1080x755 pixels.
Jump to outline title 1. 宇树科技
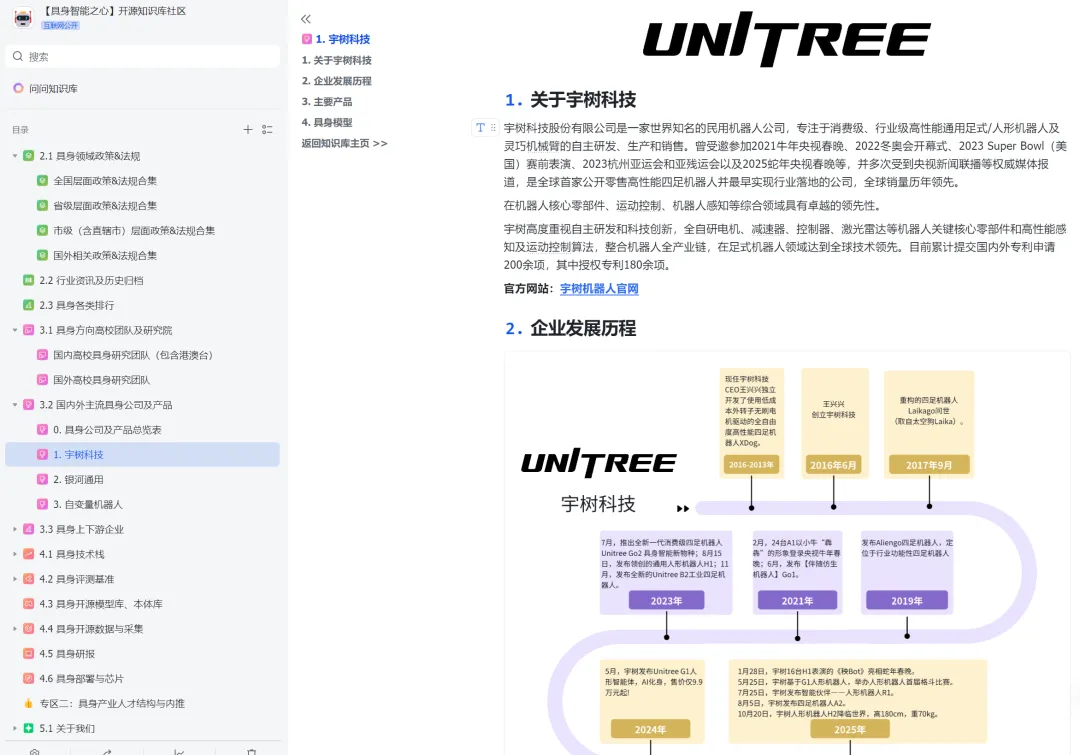pyautogui.click(x=342, y=39)
